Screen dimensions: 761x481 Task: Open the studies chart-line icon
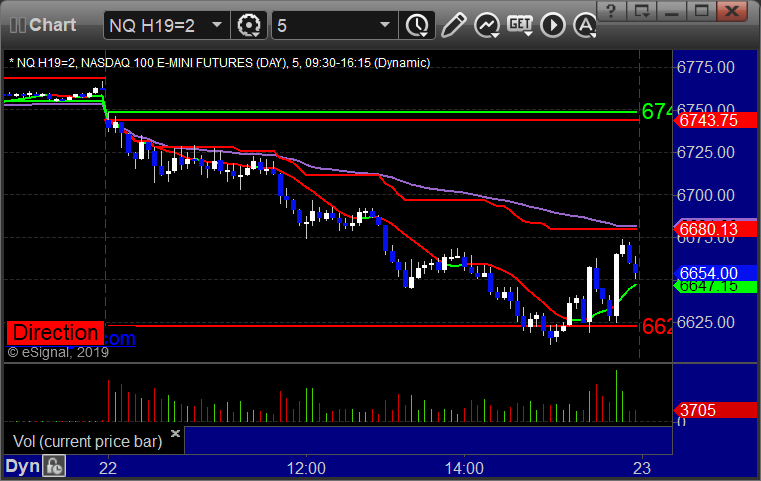(487, 25)
